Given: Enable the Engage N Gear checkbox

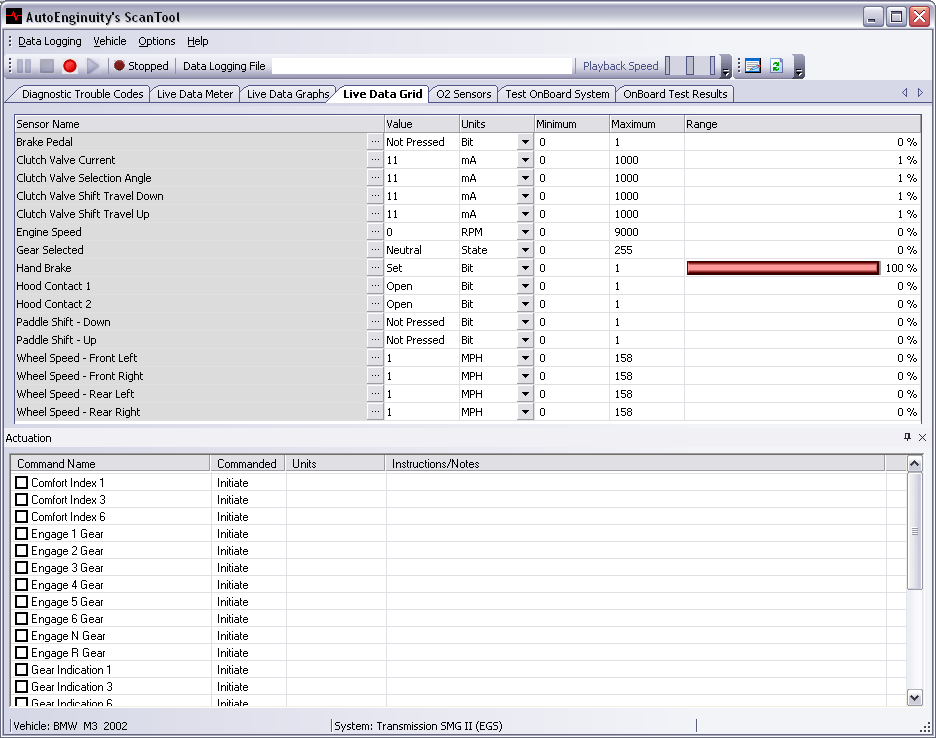Looking at the screenshot, I should [x=21, y=635].
